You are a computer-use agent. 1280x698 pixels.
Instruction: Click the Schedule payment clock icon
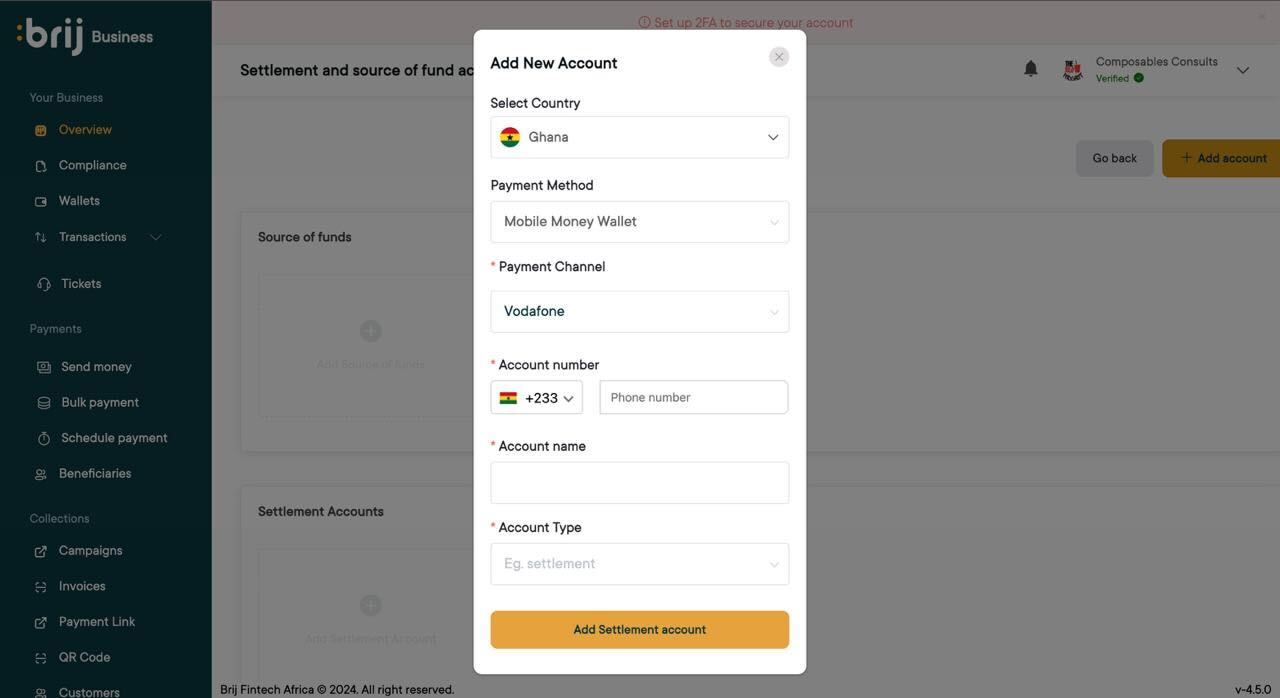(x=44, y=439)
